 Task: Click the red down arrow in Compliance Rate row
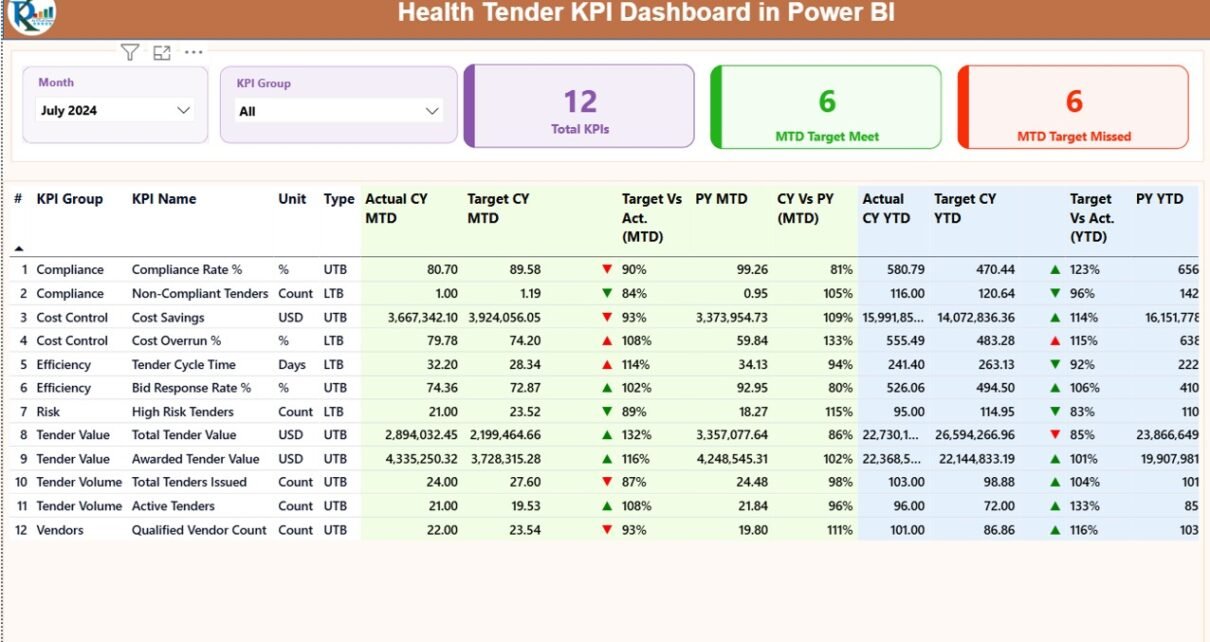point(607,269)
